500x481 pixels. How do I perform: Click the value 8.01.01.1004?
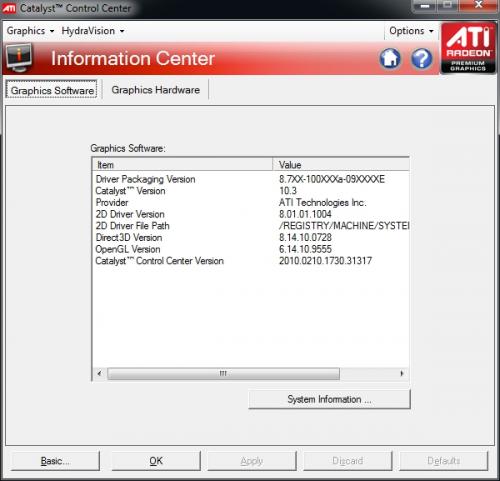coord(305,214)
